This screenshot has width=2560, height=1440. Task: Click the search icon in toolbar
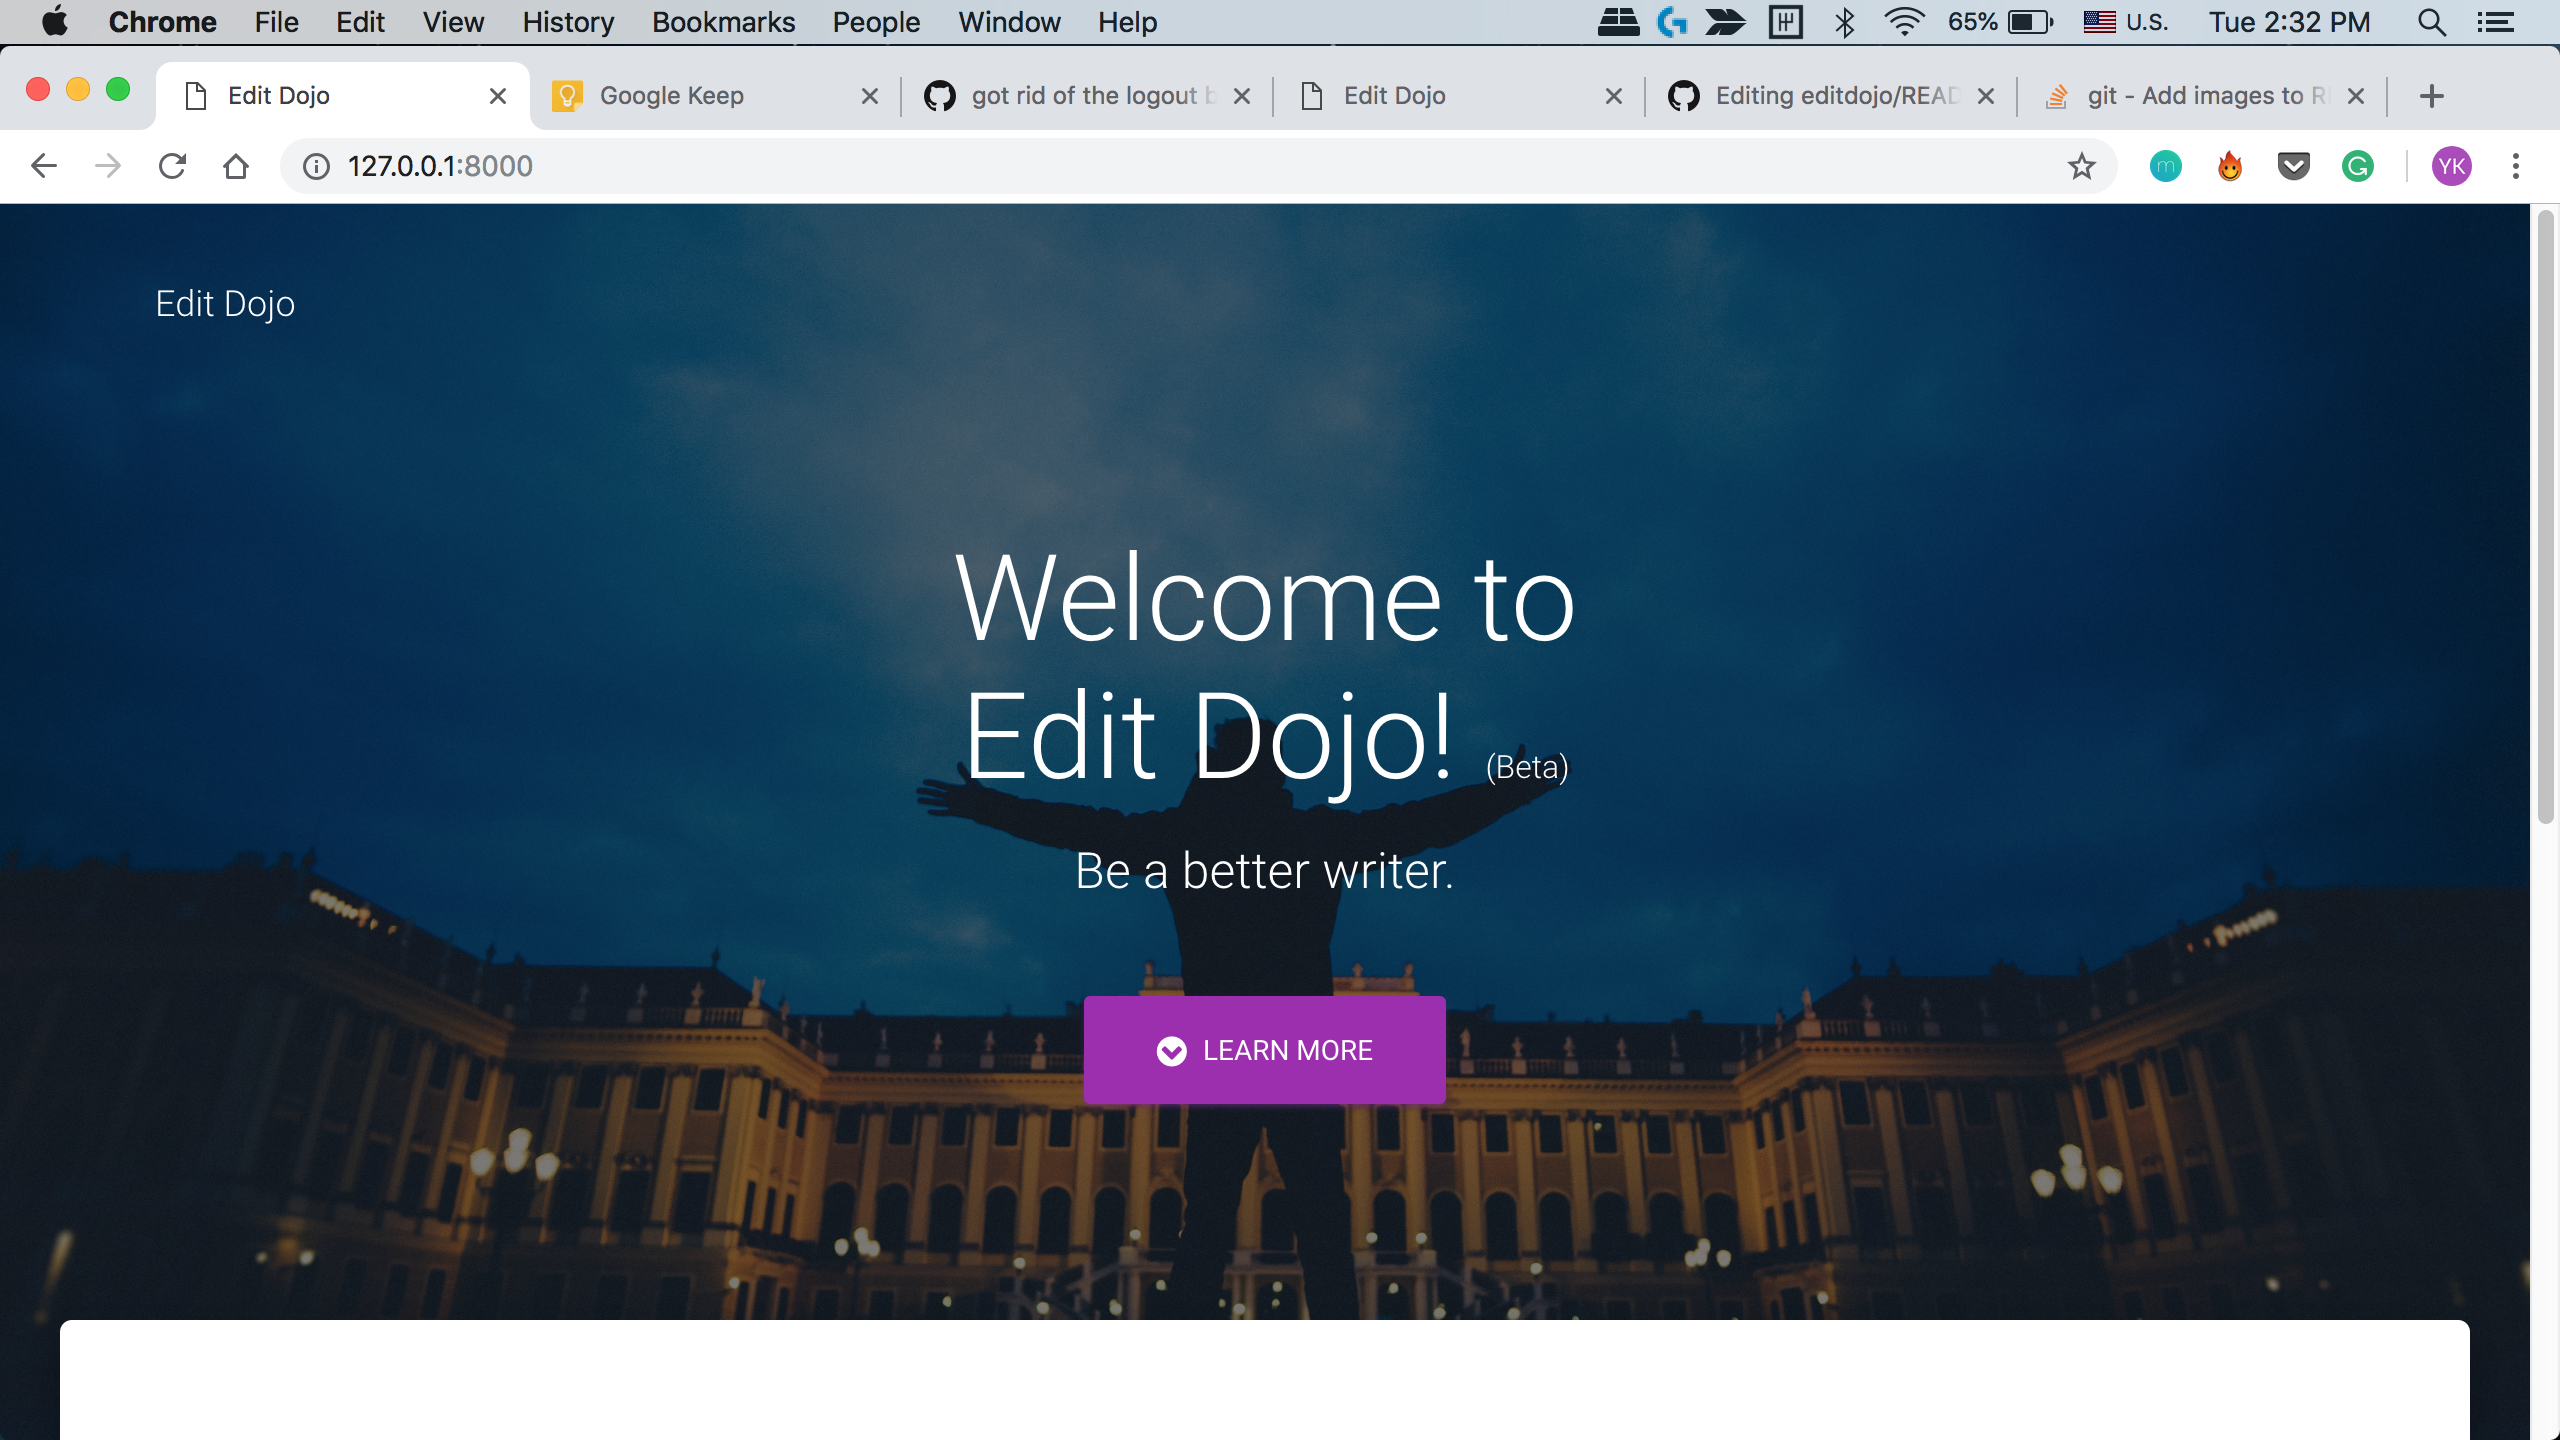click(2432, 23)
